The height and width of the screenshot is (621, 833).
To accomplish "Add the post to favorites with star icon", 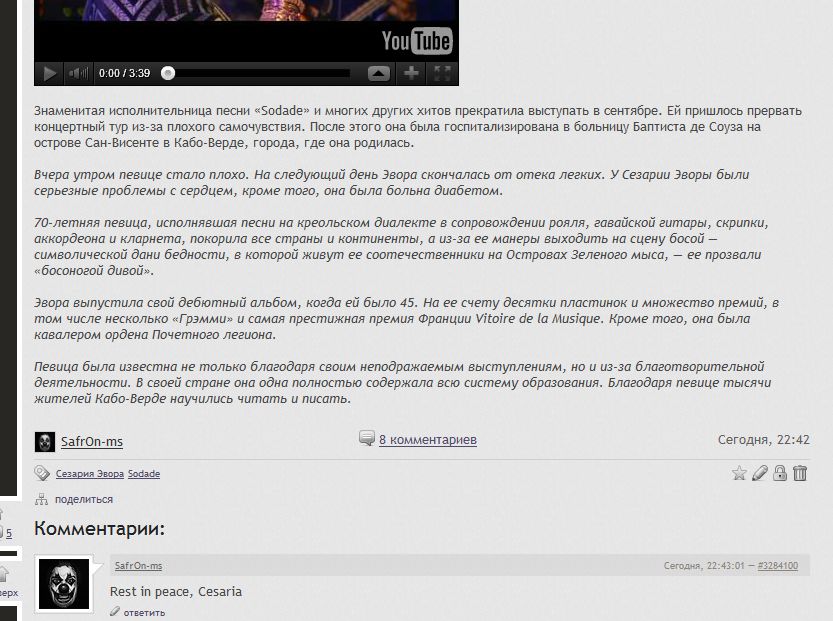I will (739, 473).
